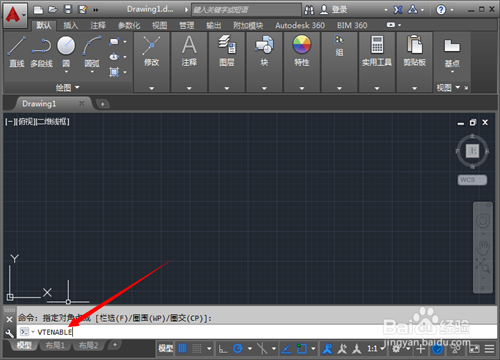Screen dimensions: 500x360
Task: Toggle ortho mode in status bar
Action: point(223,349)
